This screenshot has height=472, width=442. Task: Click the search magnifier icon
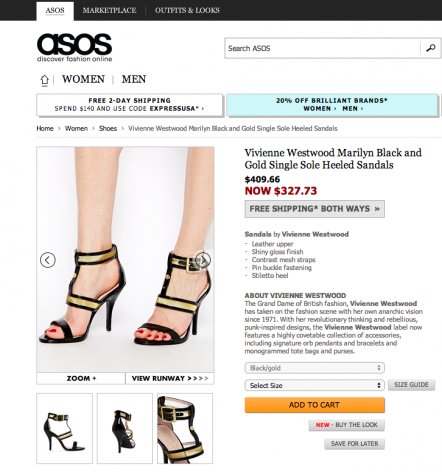[430, 48]
